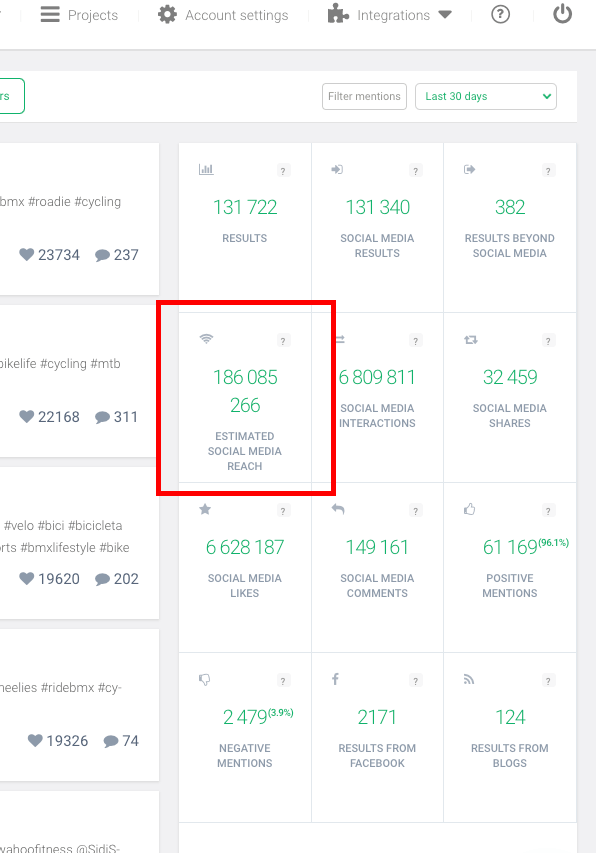Click the 2 479 negative mentions value
Image resolution: width=596 pixels, height=853 pixels.
pyautogui.click(x=245, y=718)
